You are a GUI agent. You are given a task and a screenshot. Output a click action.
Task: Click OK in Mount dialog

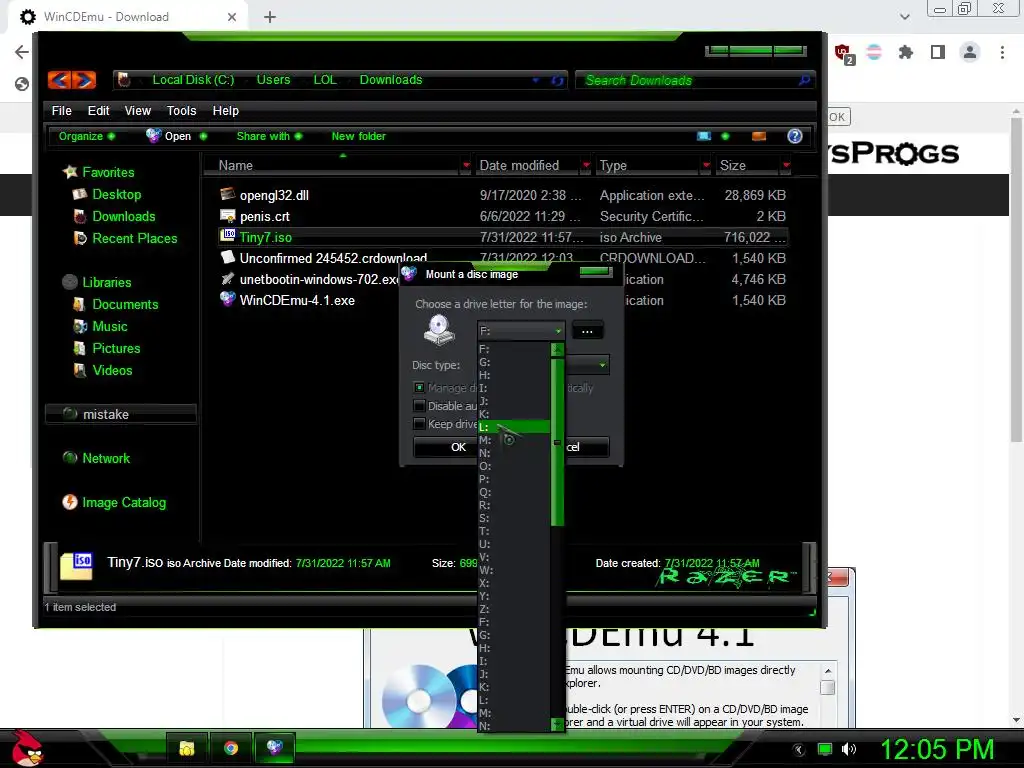click(x=447, y=447)
